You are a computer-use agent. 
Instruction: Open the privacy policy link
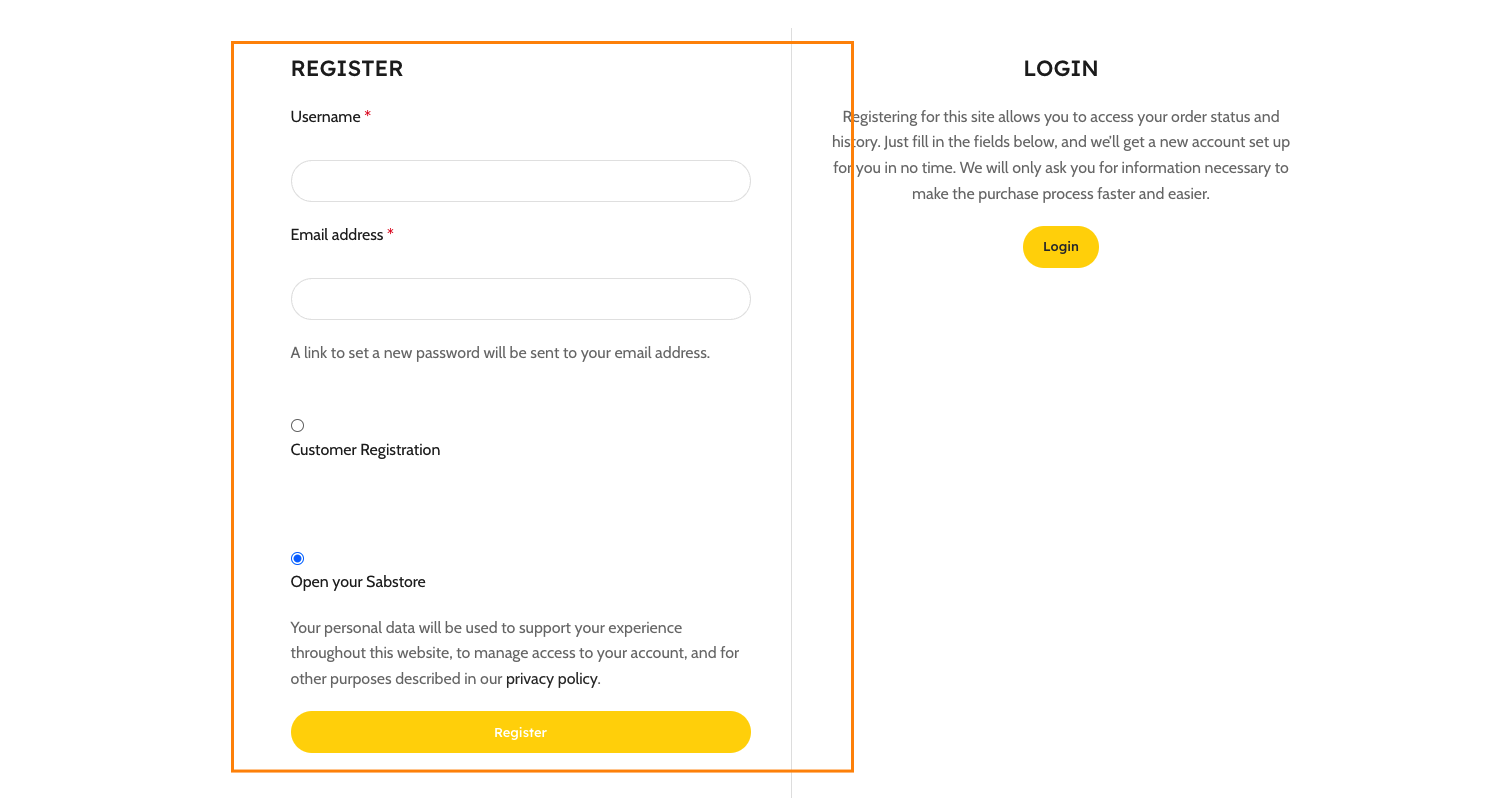click(x=551, y=679)
